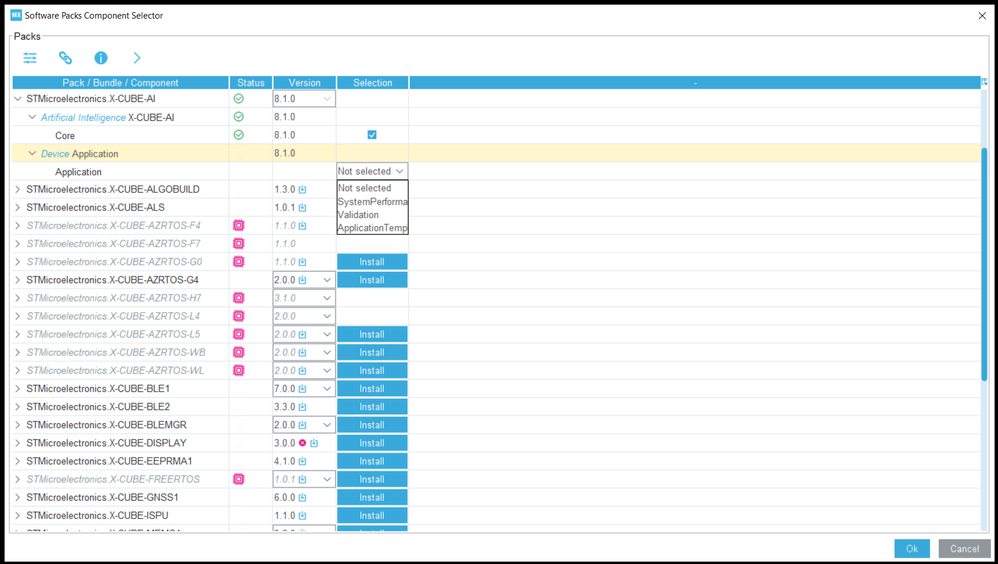Install the X-CUBE-AZRTOS-G4 pack
This screenshot has width=998, height=564.
point(372,280)
